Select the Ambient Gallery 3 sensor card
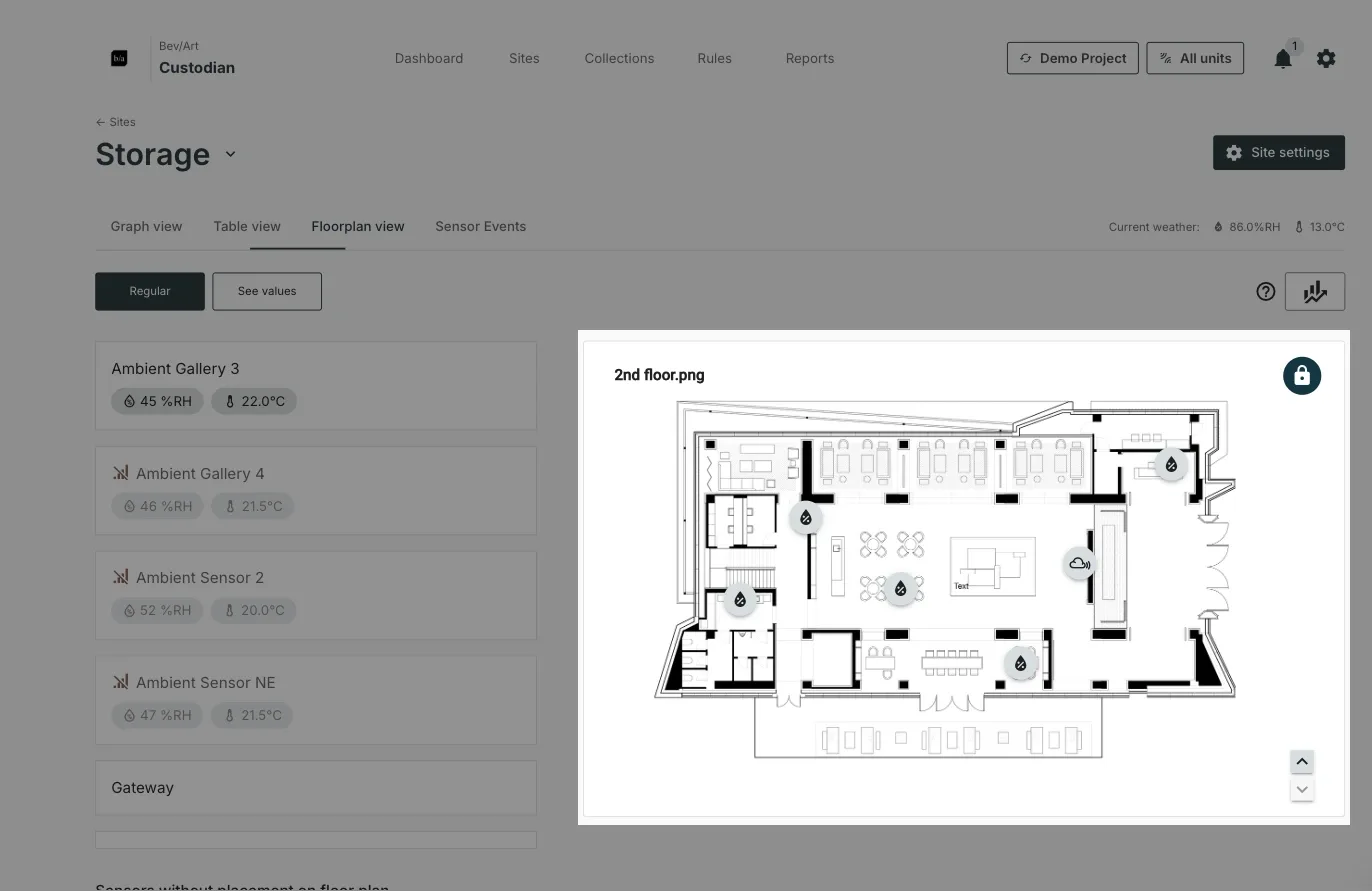This screenshot has height=891, width=1372. (316, 385)
